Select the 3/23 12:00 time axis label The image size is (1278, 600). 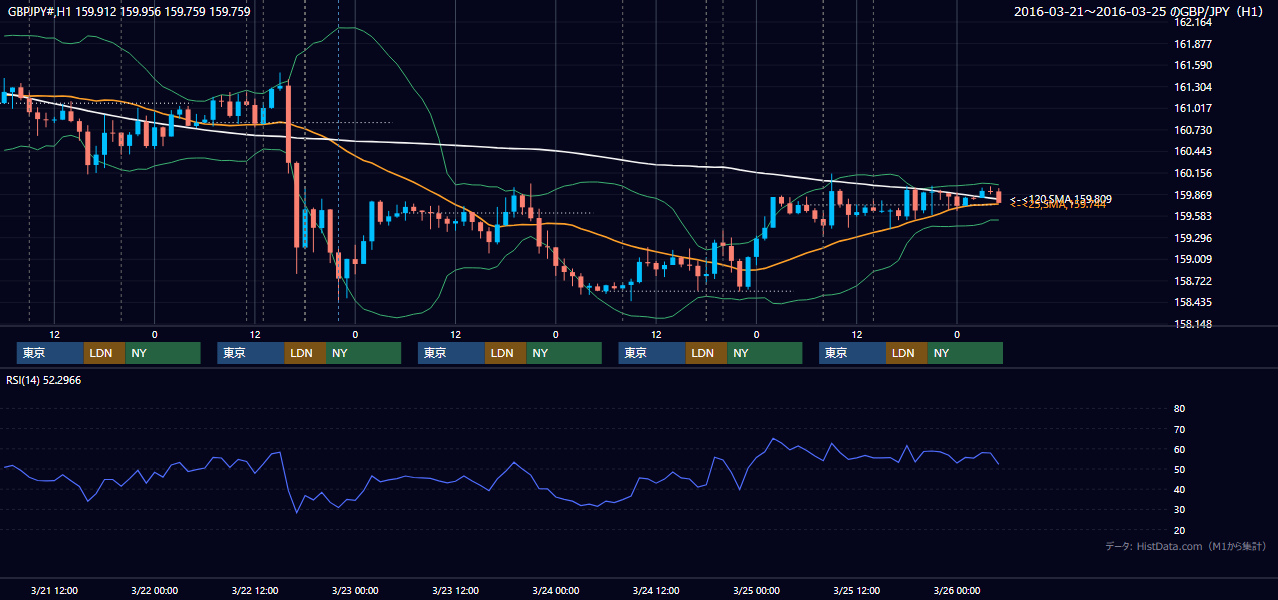(455, 590)
